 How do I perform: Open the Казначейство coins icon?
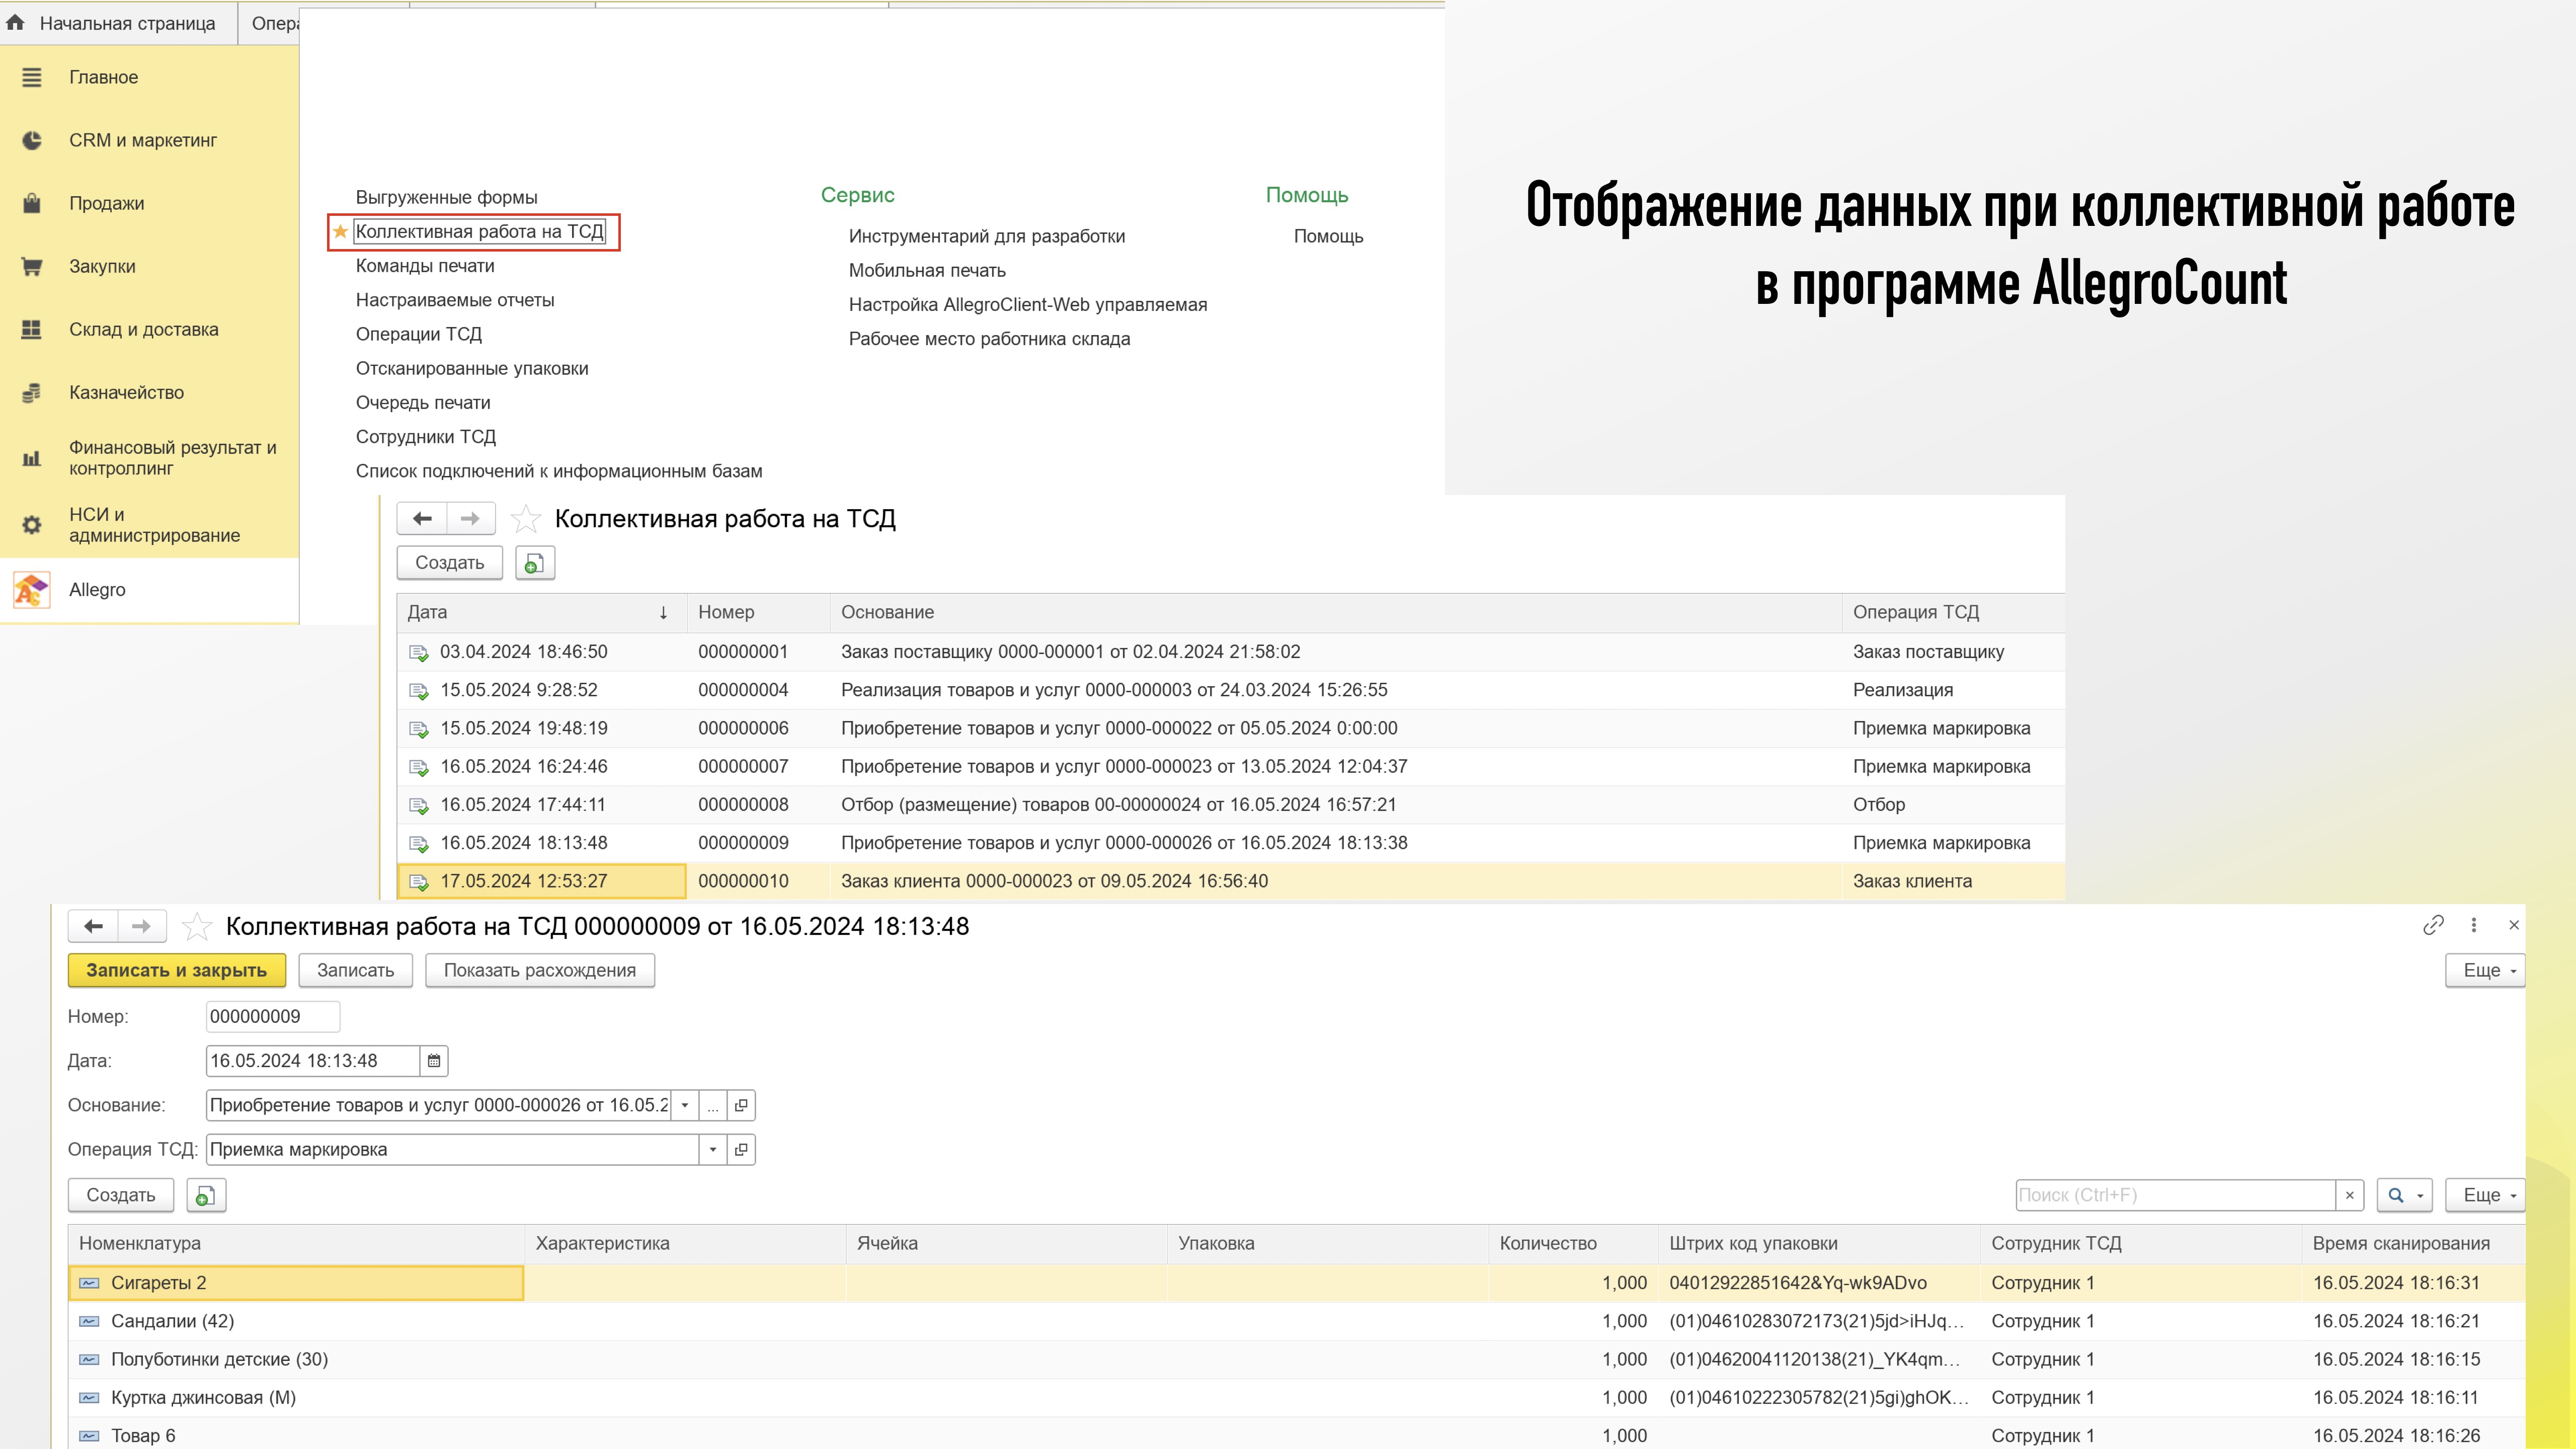pyautogui.click(x=32, y=392)
